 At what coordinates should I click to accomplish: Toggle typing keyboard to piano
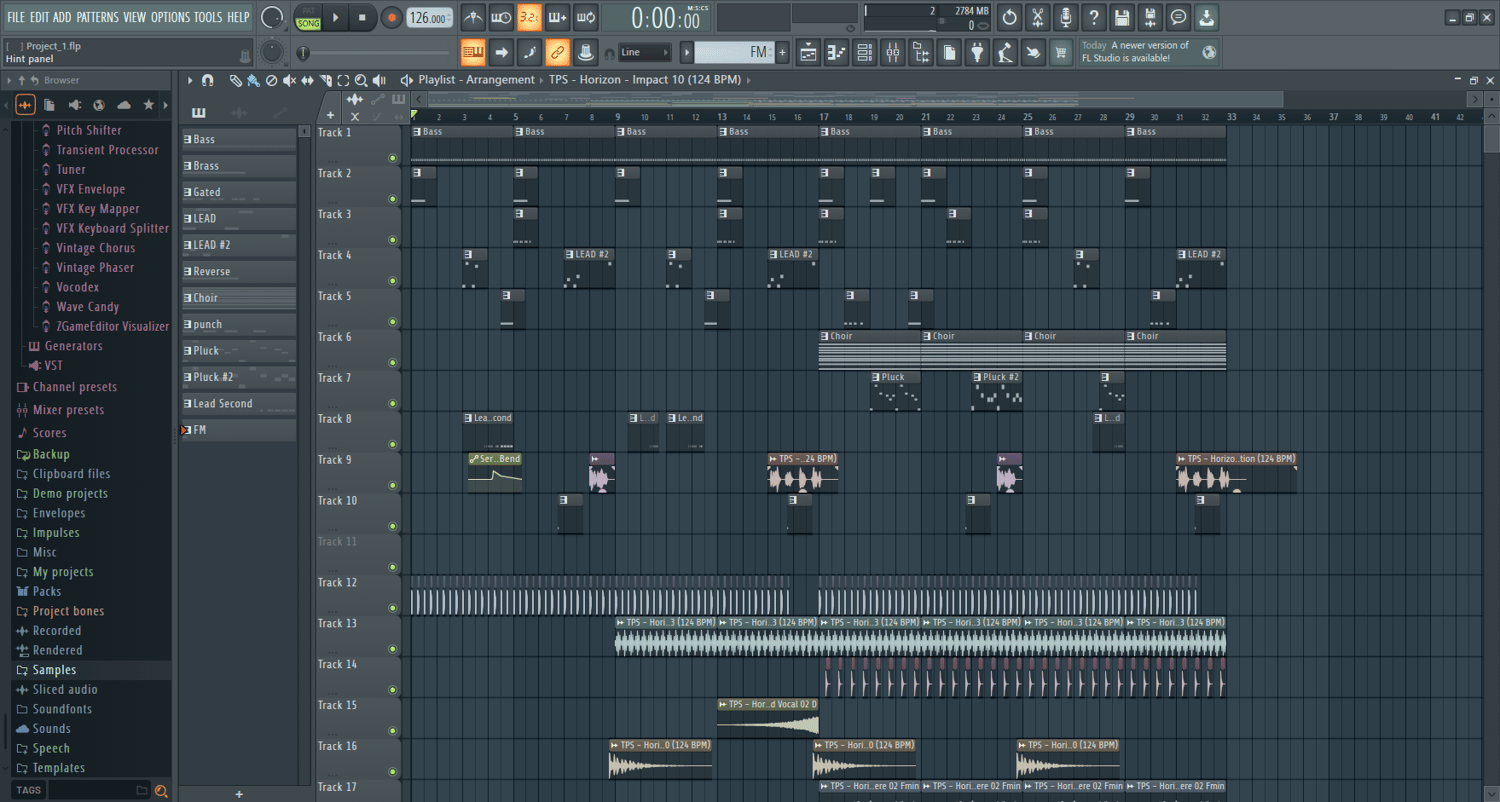coord(473,52)
